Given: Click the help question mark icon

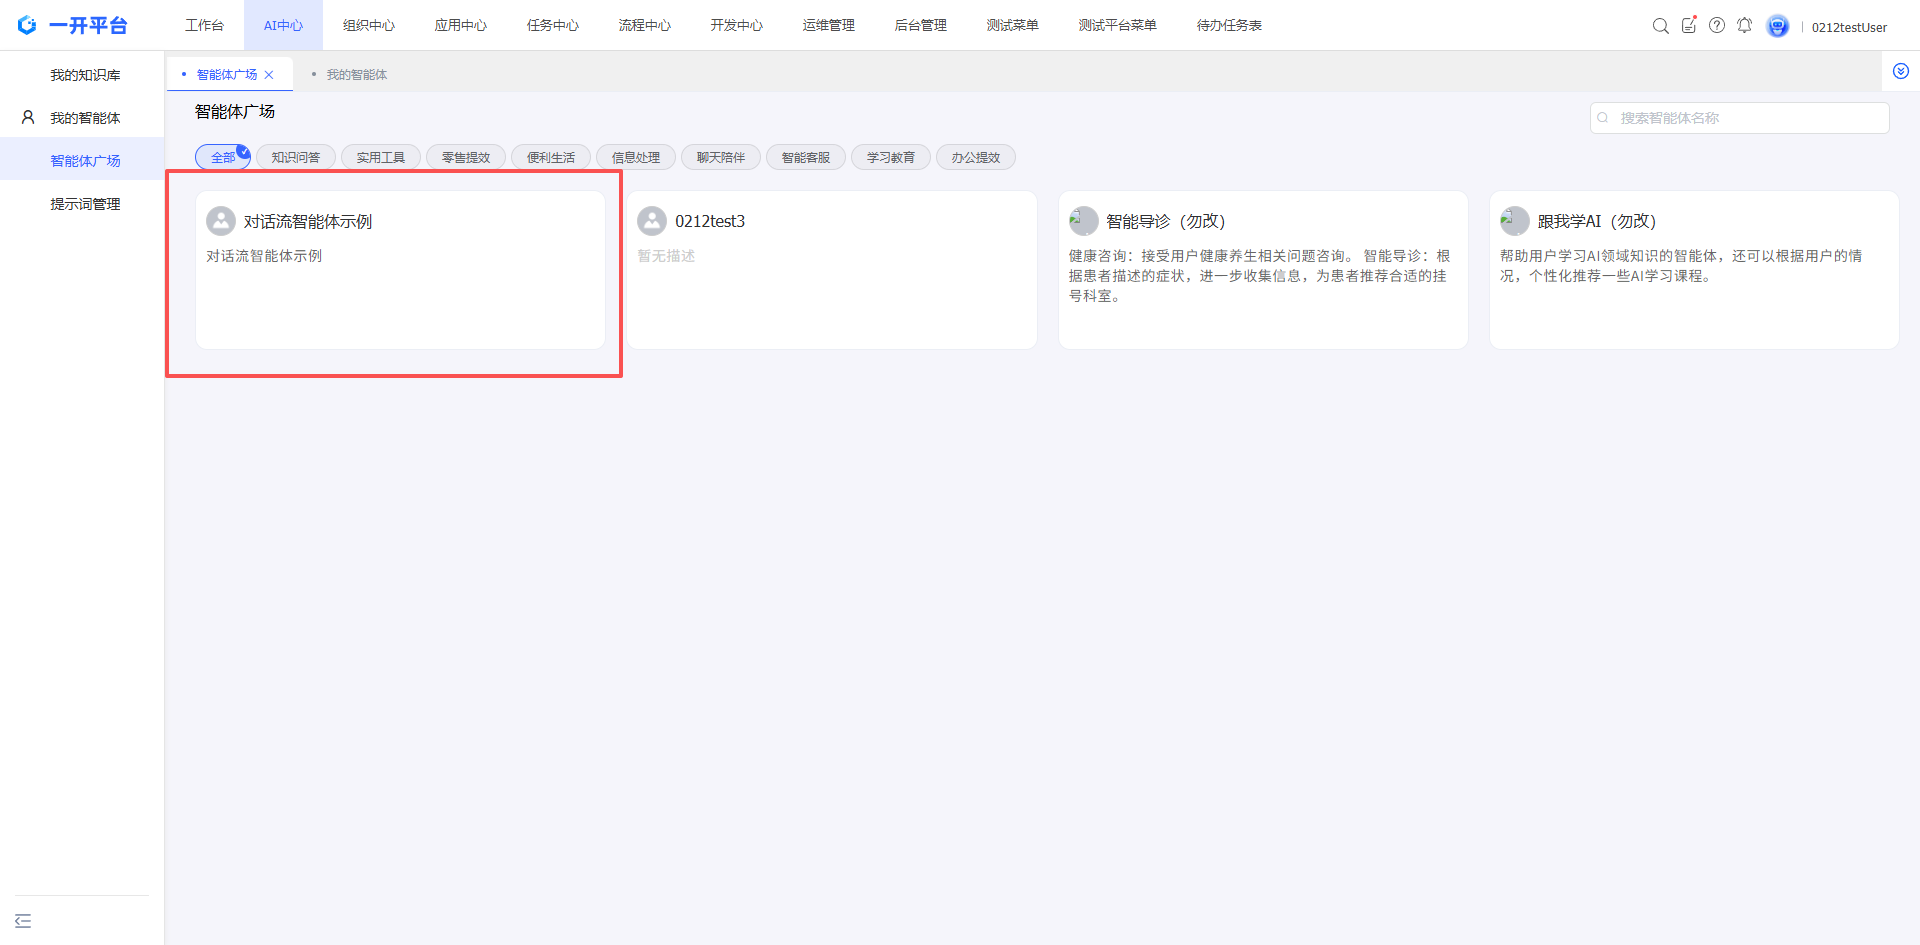Looking at the screenshot, I should 1717,26.
